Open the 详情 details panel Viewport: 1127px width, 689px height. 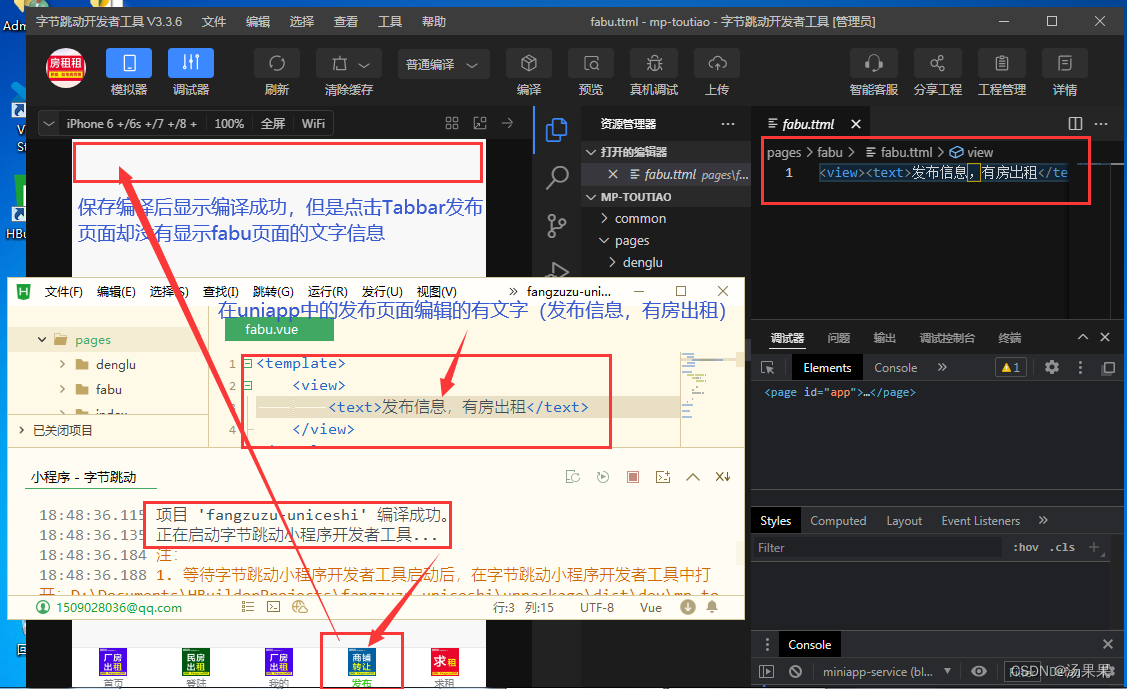pos(1064,63)
